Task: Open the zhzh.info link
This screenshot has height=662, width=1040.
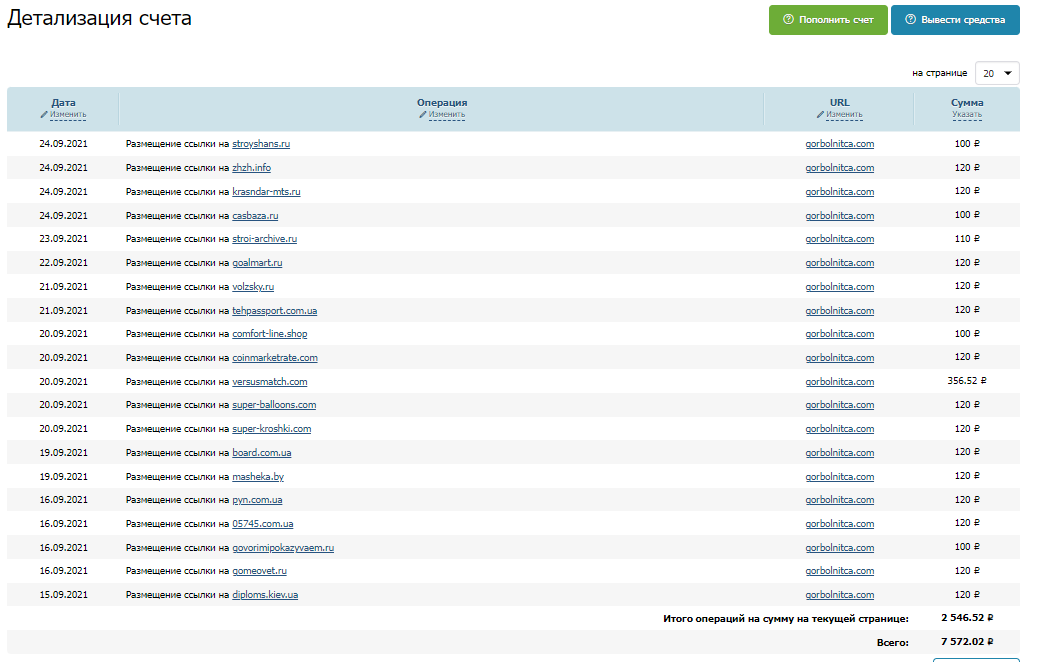Action: coord(251,168)
